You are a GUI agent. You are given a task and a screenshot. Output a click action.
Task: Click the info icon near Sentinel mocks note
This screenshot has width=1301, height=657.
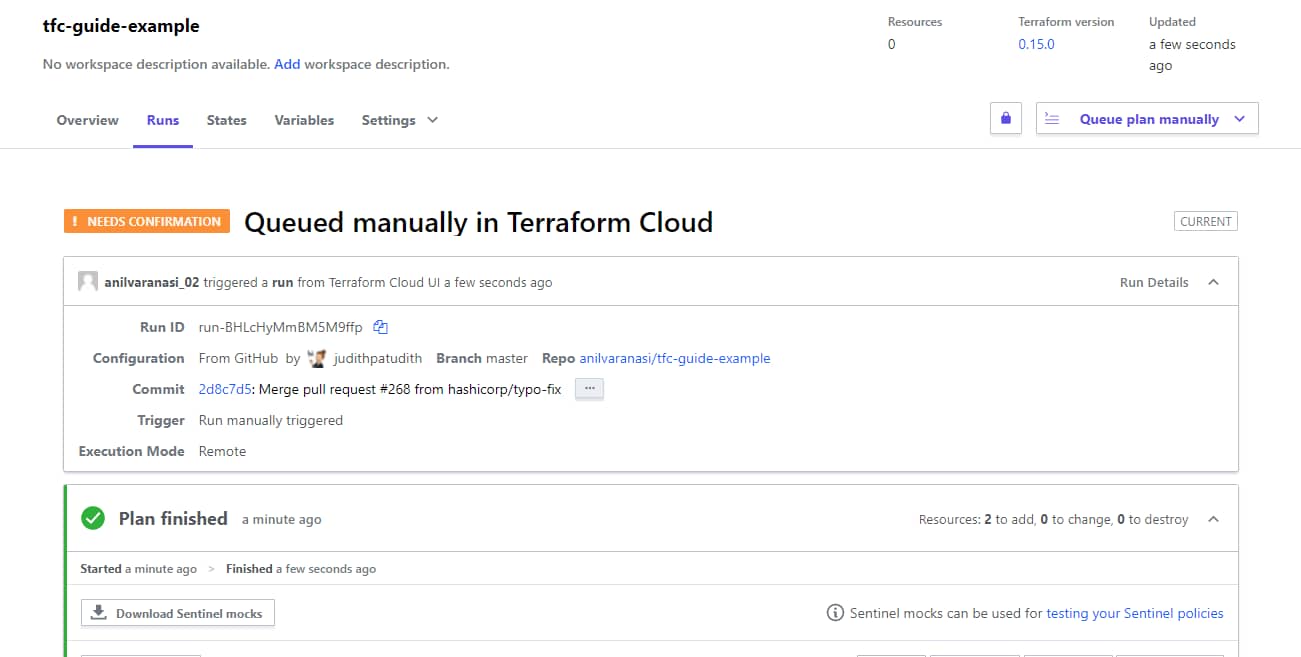click(x=835, y=612)
